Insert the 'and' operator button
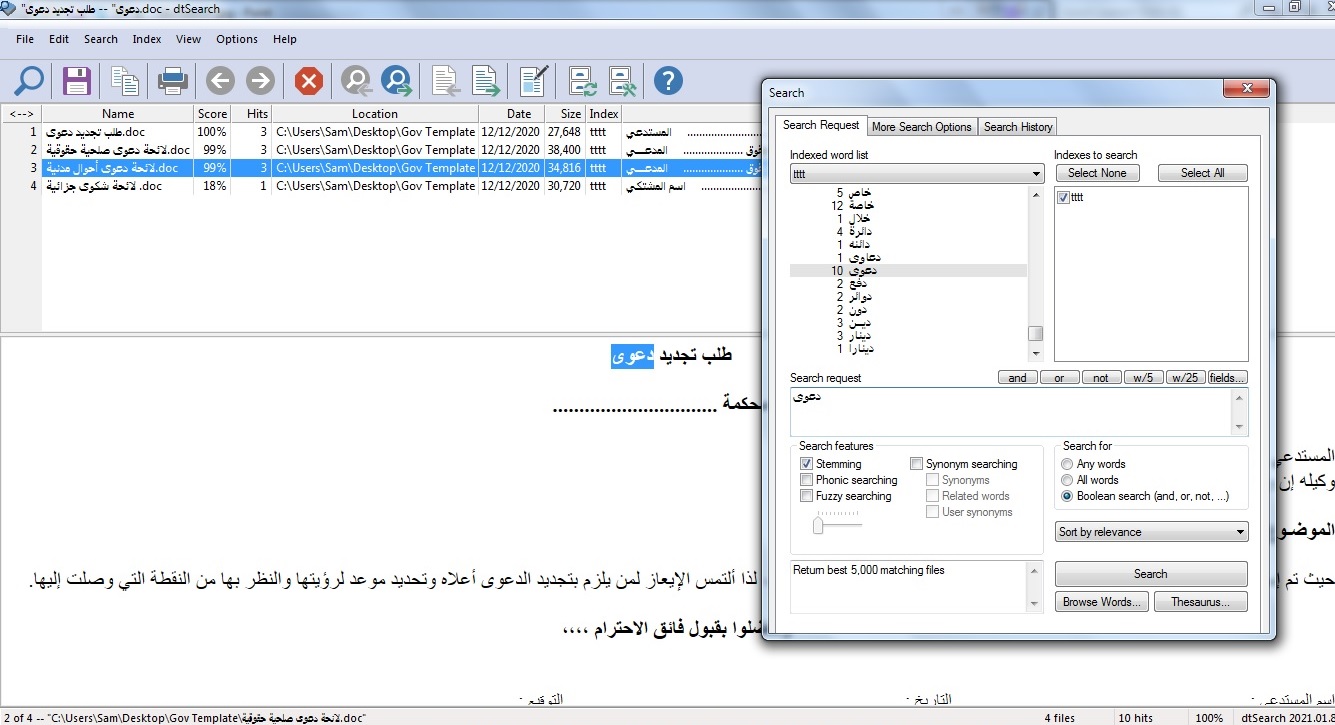The width and height of the screenshot is (1335, 725). pos(1017,378)
